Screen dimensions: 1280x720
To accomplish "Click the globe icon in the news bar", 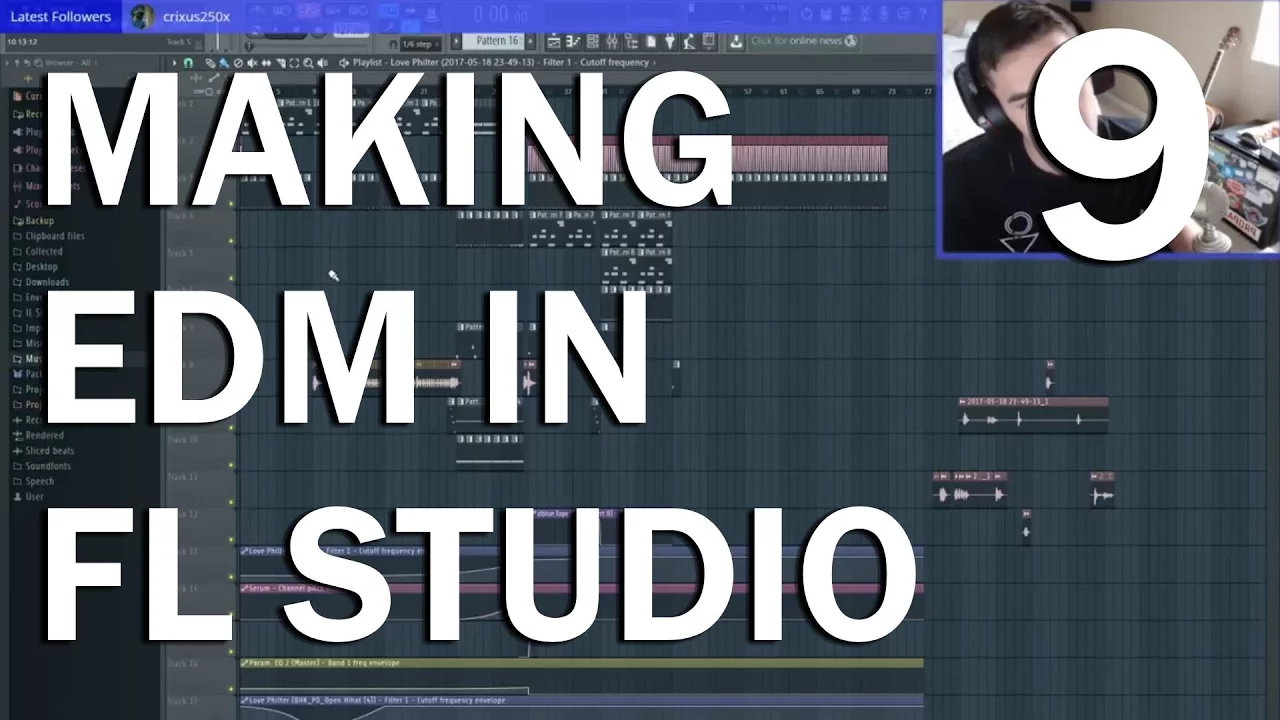I will point(851,41).
